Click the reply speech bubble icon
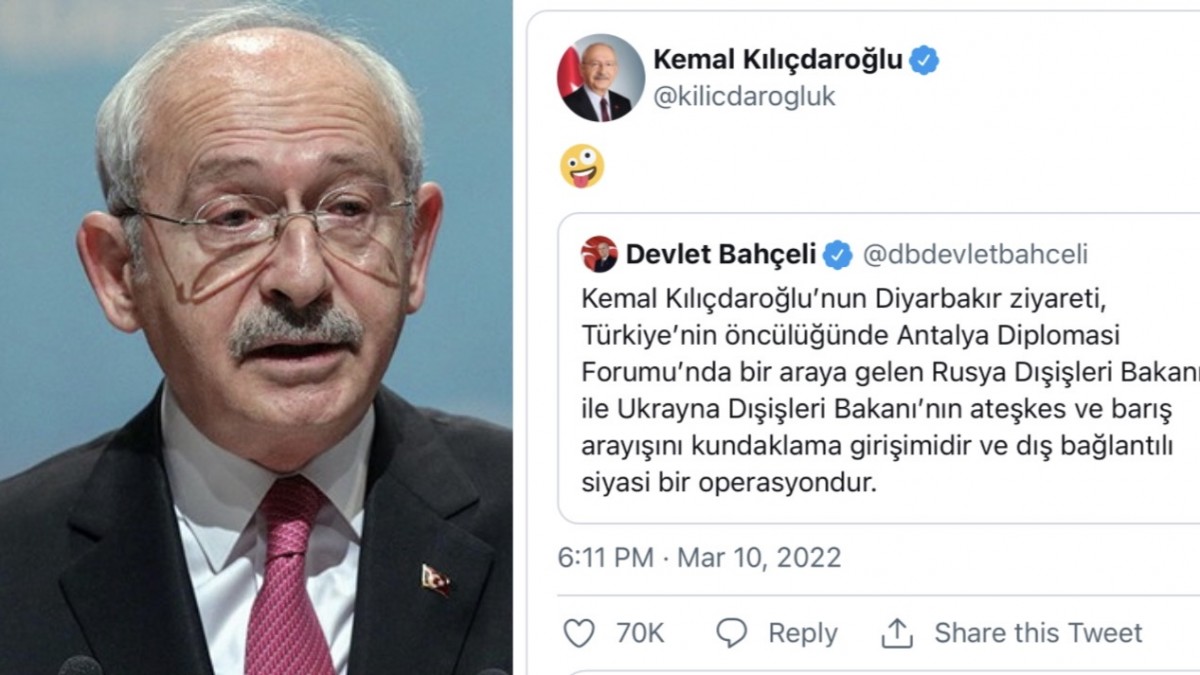1200x675 pixels. click(732, 632)
